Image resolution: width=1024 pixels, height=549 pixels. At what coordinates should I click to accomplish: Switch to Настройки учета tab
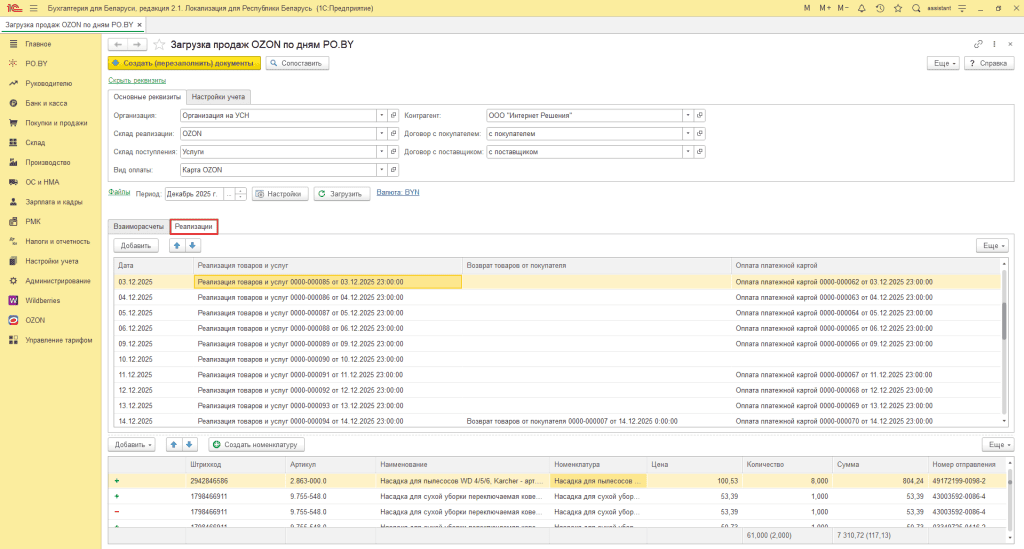218,97
